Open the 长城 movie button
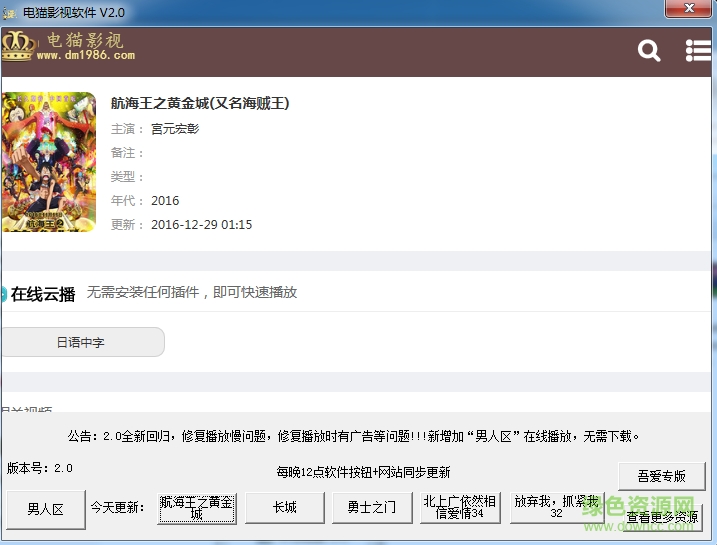The height and width of the screenshot is (545, 717). [x=284, y=507]
